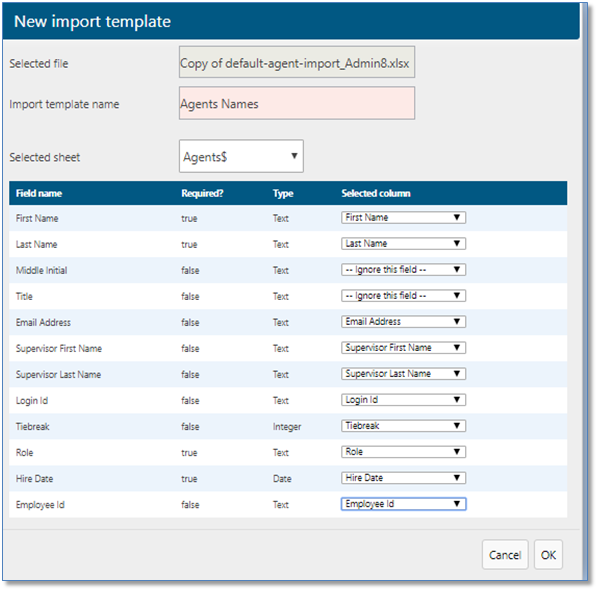The height and width of the screenshot is (591, 598).
Task: Open Middle Initial selected column dropdown
Action: pyautogui.click(x=403, y=270)
